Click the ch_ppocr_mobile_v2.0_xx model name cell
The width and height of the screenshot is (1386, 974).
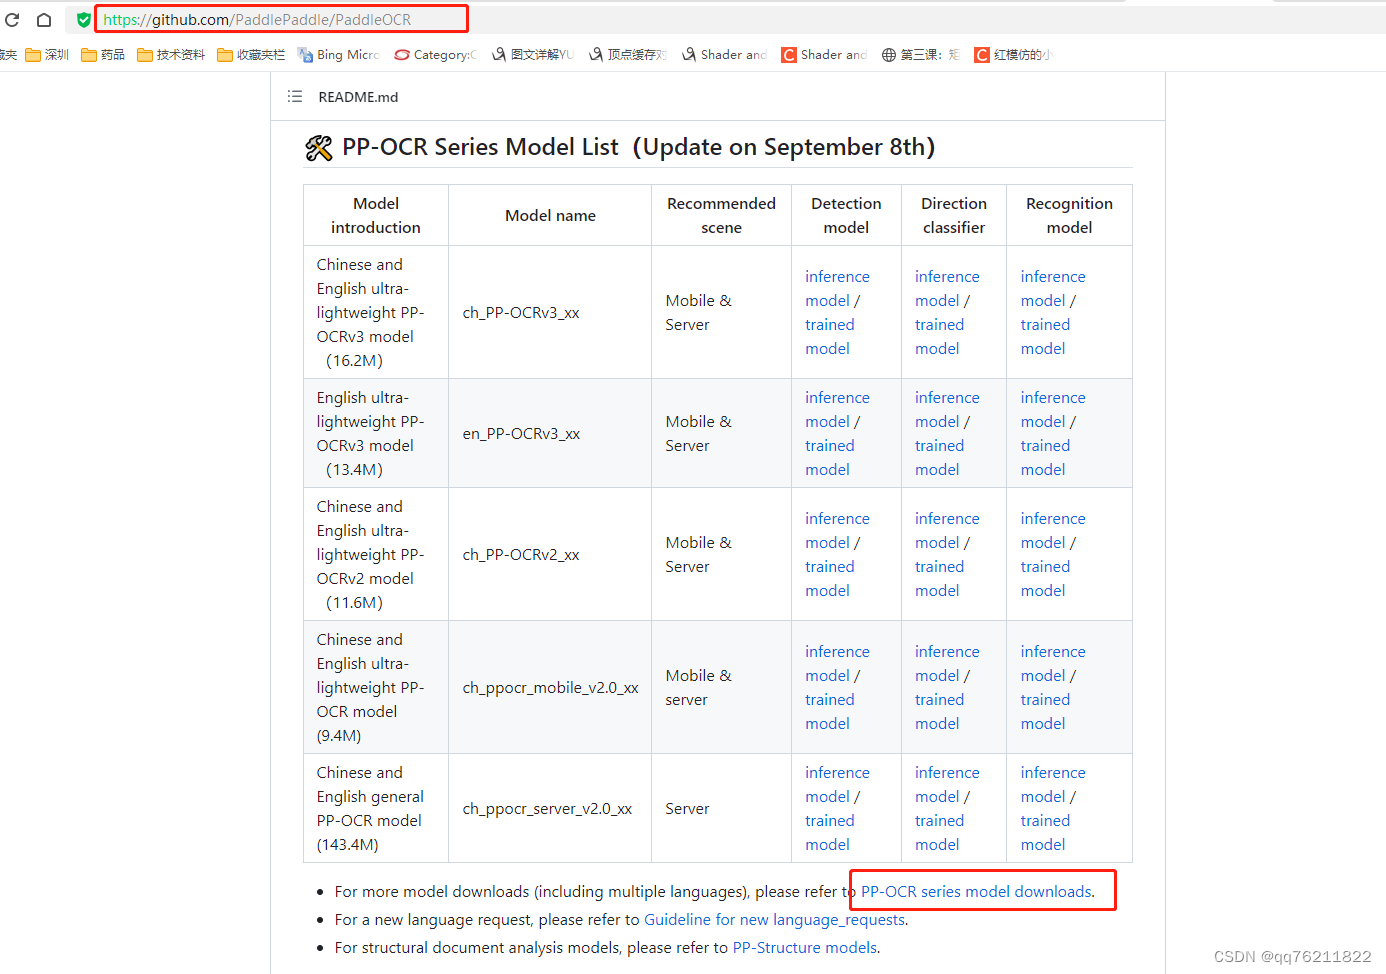[x=550, y=687]
